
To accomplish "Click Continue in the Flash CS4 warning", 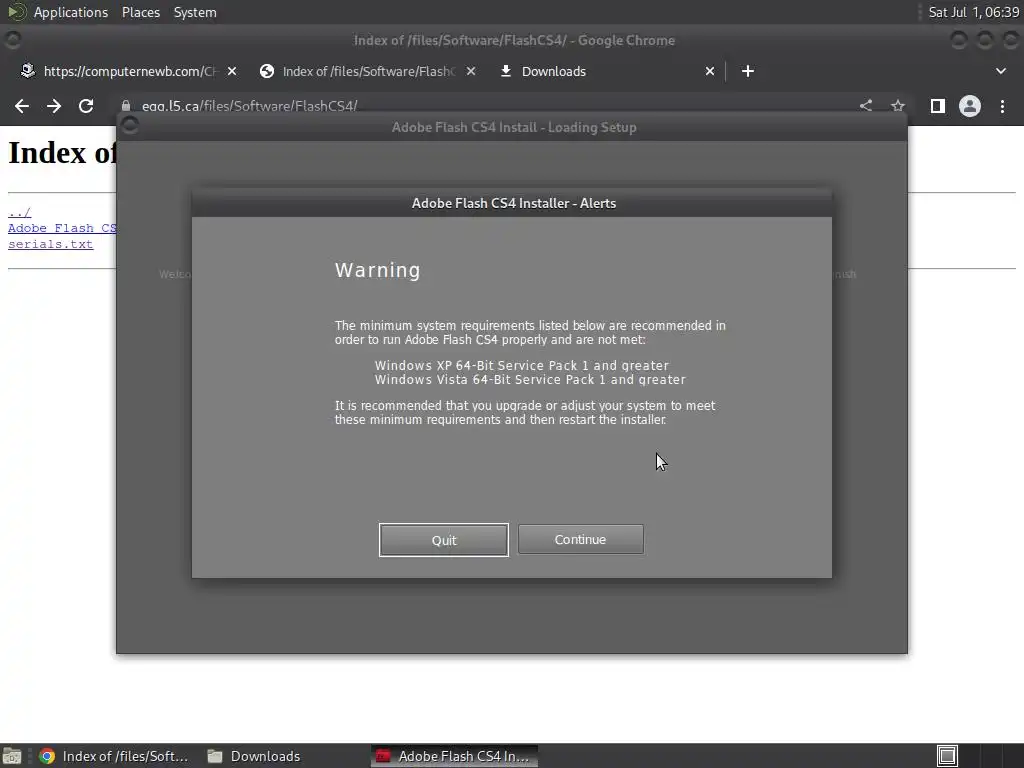I will pos(581,539).
